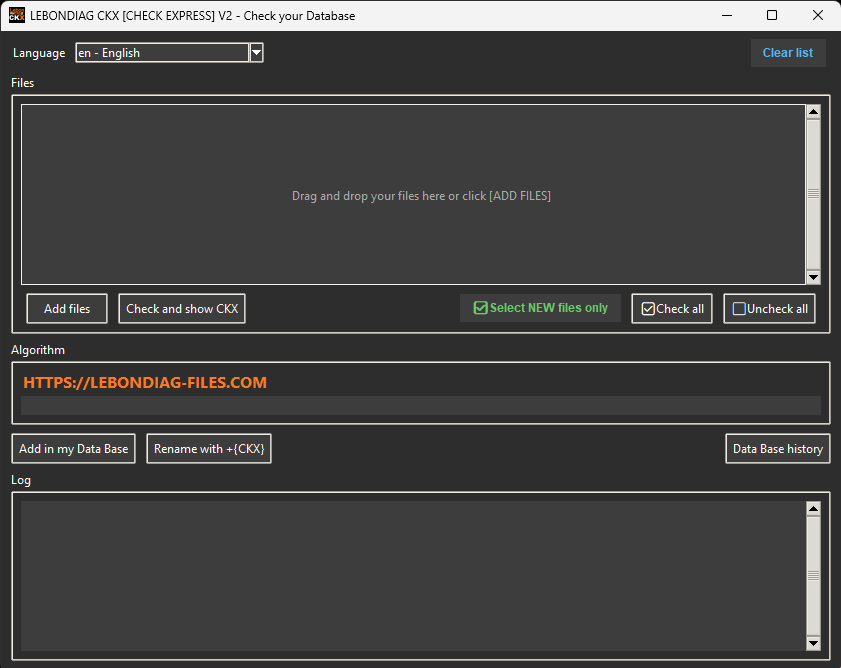
Task: Click the LEBONDIAG CKX app icon in title bar
Action: tap(17, 15)
